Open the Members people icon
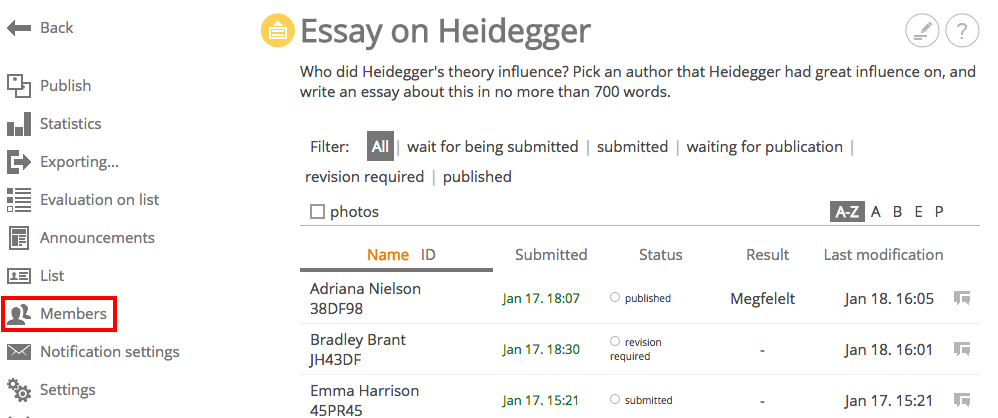 click(x=19, y=314)
